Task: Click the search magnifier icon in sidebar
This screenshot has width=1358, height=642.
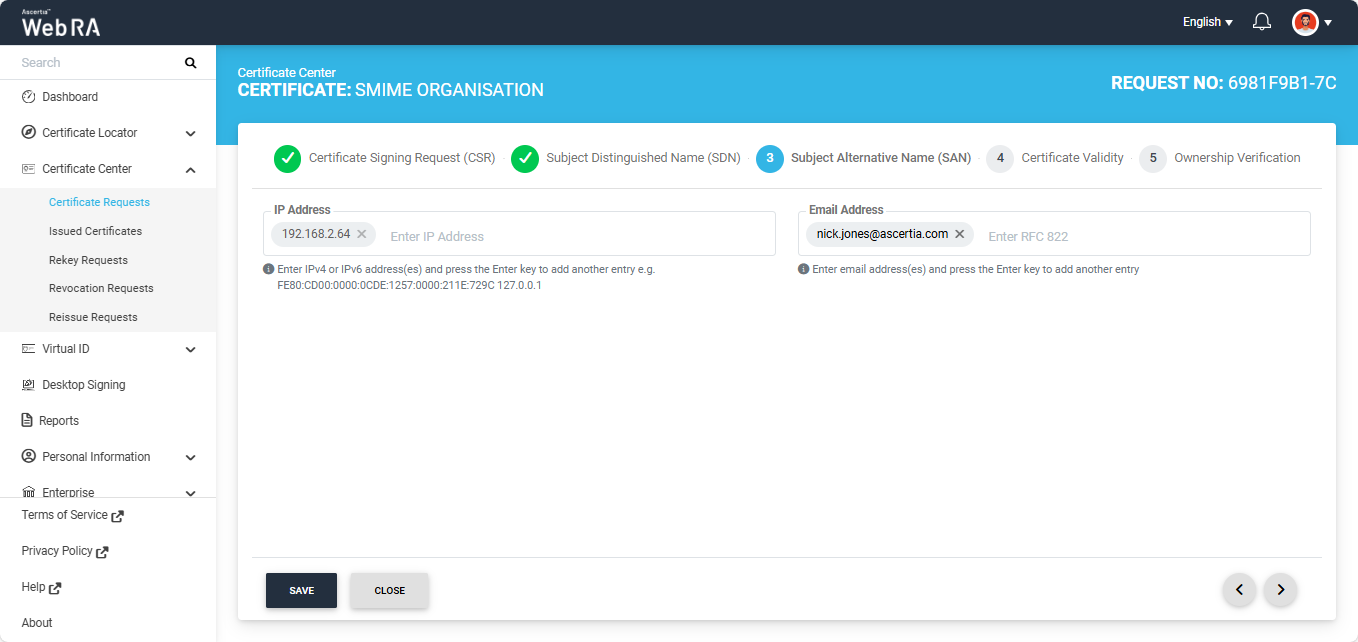Action: tap(190, 63)
